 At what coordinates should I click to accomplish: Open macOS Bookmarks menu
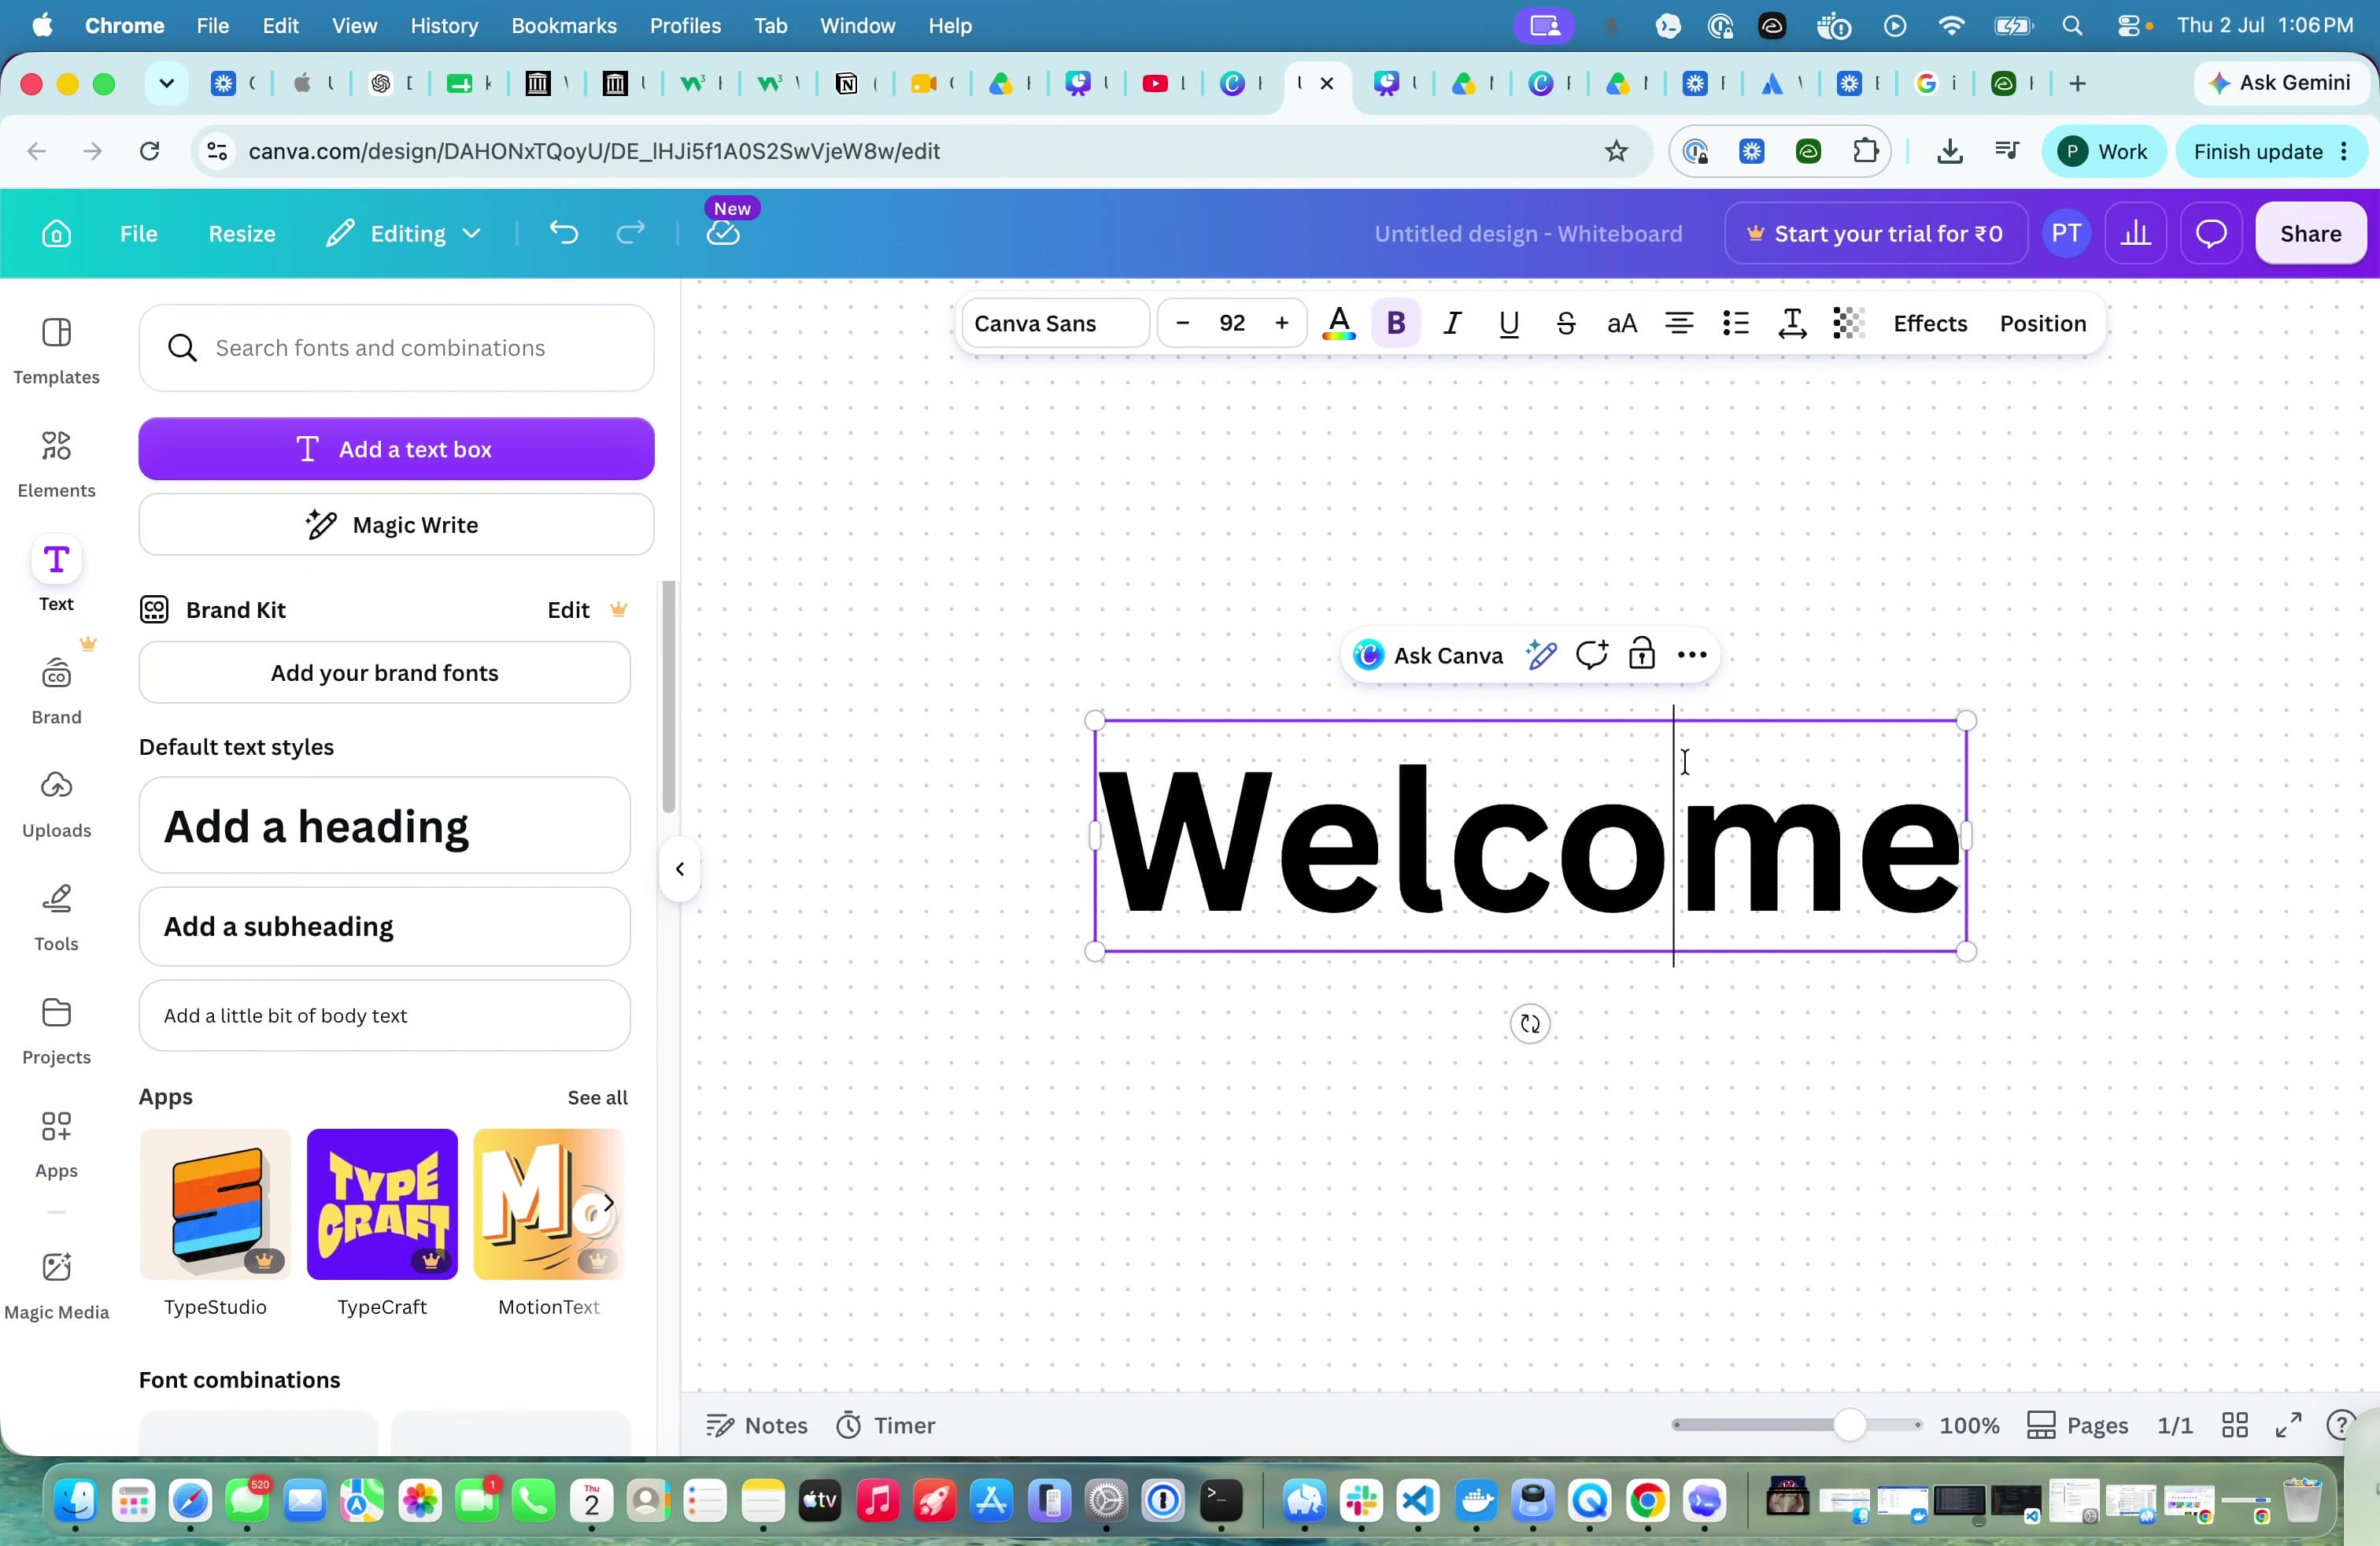click(564, 25)
